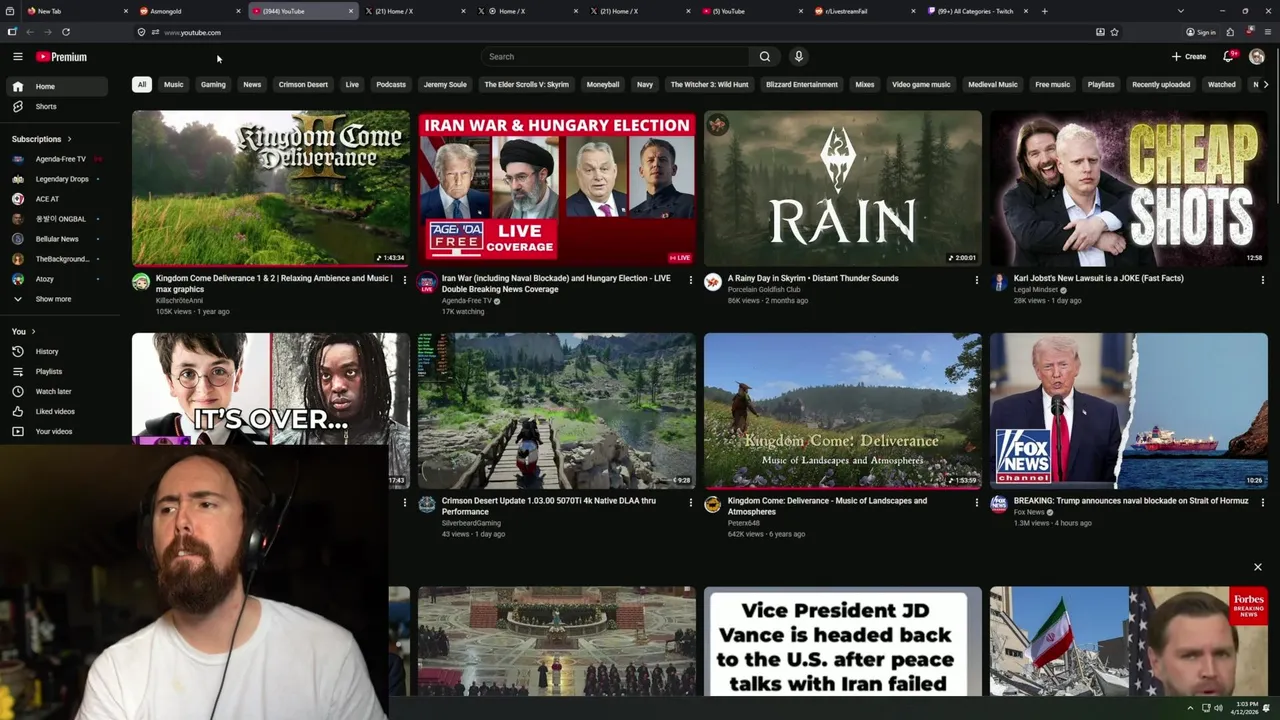Image resolution: width=1280 pixels, height=720 pixels.
Task: Open Kingdom Come Deliverance 1 & 2 video title
Action: click(275, 284)
